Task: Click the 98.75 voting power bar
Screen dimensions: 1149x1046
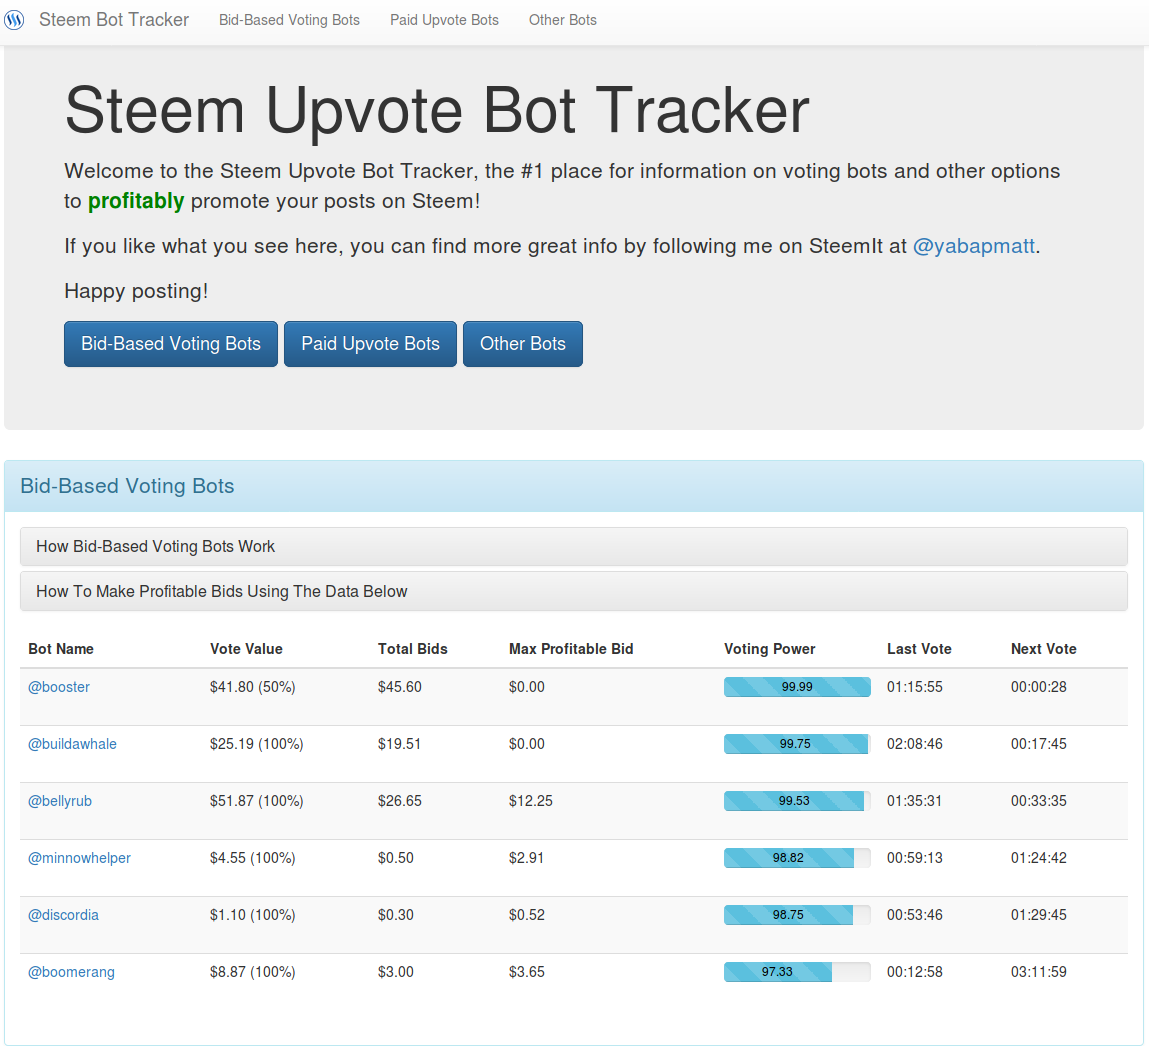Action: [797, 915]
